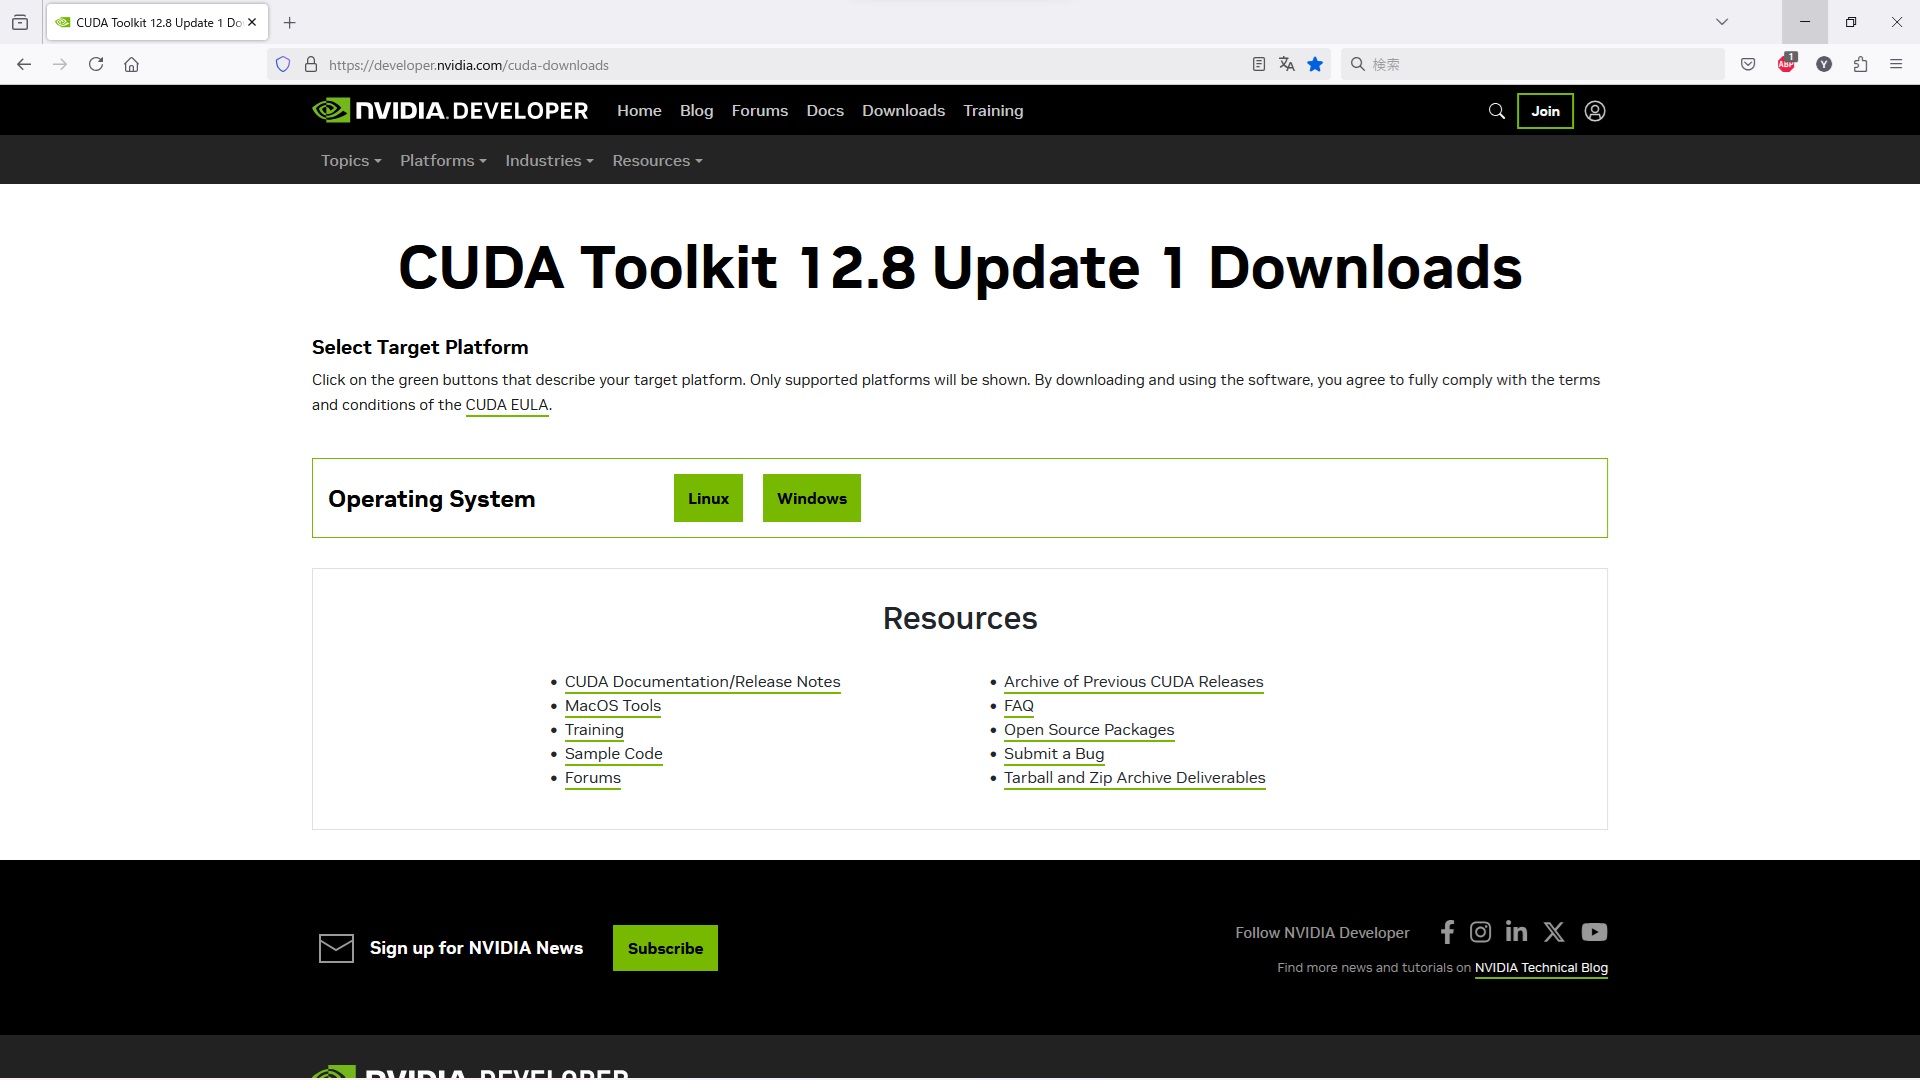Open NVIDIA's Facebook page icon
1920x1080 pixels.
1447,932
